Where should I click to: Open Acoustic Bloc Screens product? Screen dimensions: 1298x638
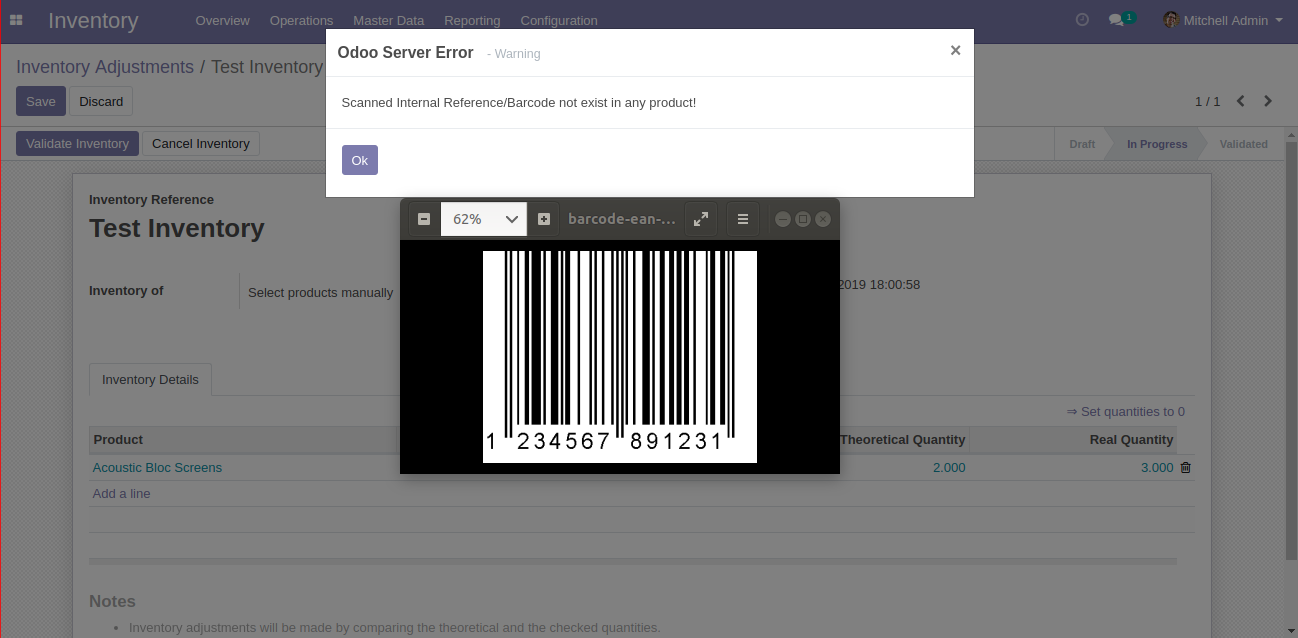pyautogui.click(x=157, y=467)
